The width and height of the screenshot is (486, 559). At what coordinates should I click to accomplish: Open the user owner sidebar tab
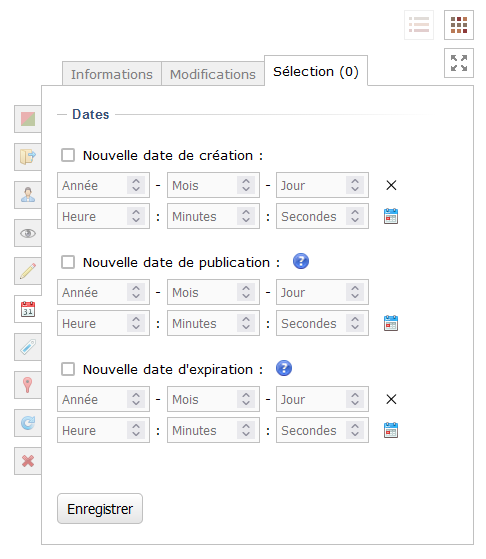pyautogui.click(x=28, y=195)
